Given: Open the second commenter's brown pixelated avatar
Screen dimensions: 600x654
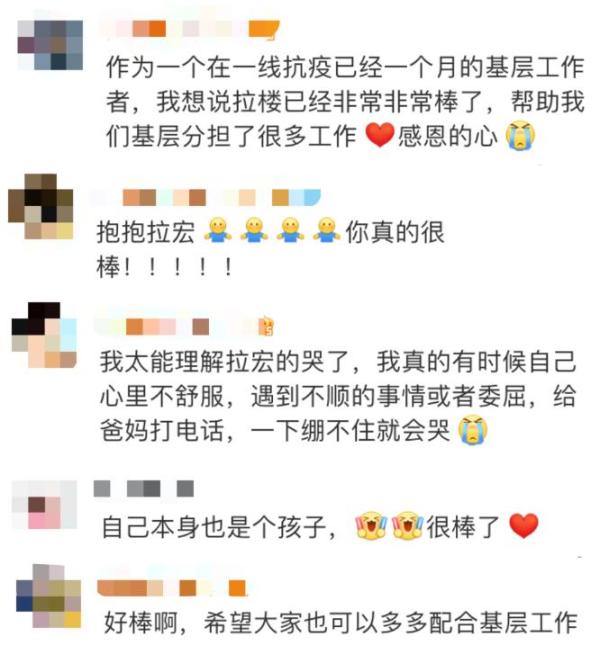Looking at the screenshot, I should 41,206.
